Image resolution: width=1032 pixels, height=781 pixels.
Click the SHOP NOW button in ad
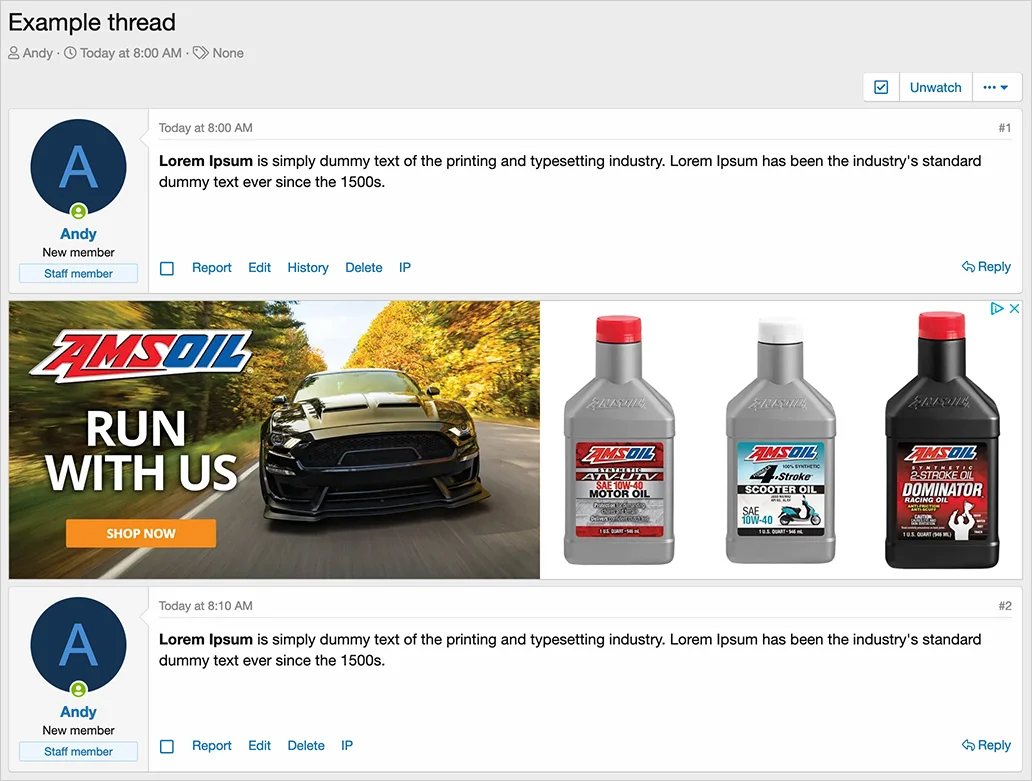[141, 533]
